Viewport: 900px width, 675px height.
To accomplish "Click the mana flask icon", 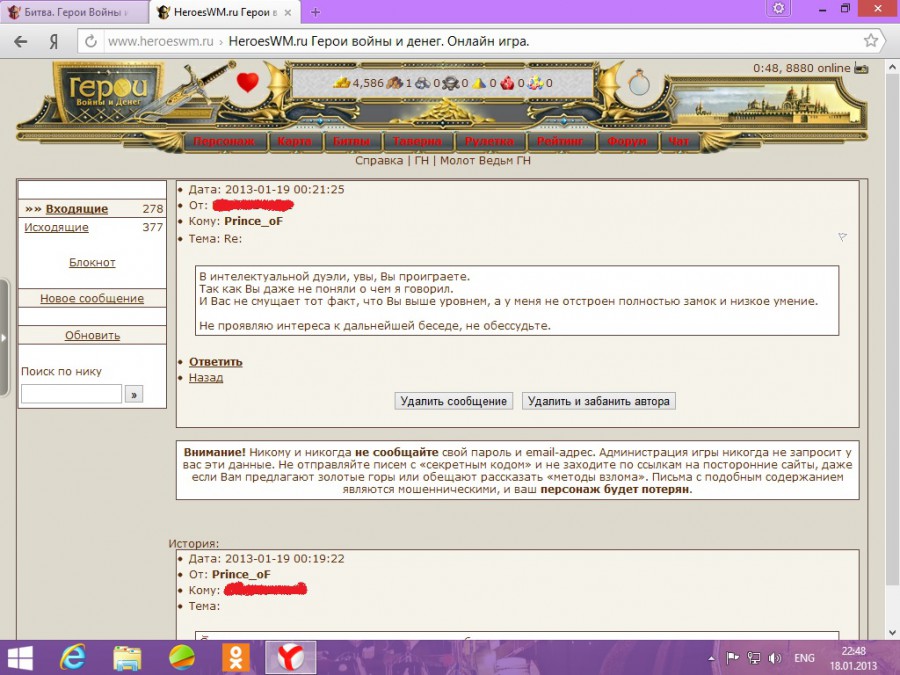I will coord(638,84).
